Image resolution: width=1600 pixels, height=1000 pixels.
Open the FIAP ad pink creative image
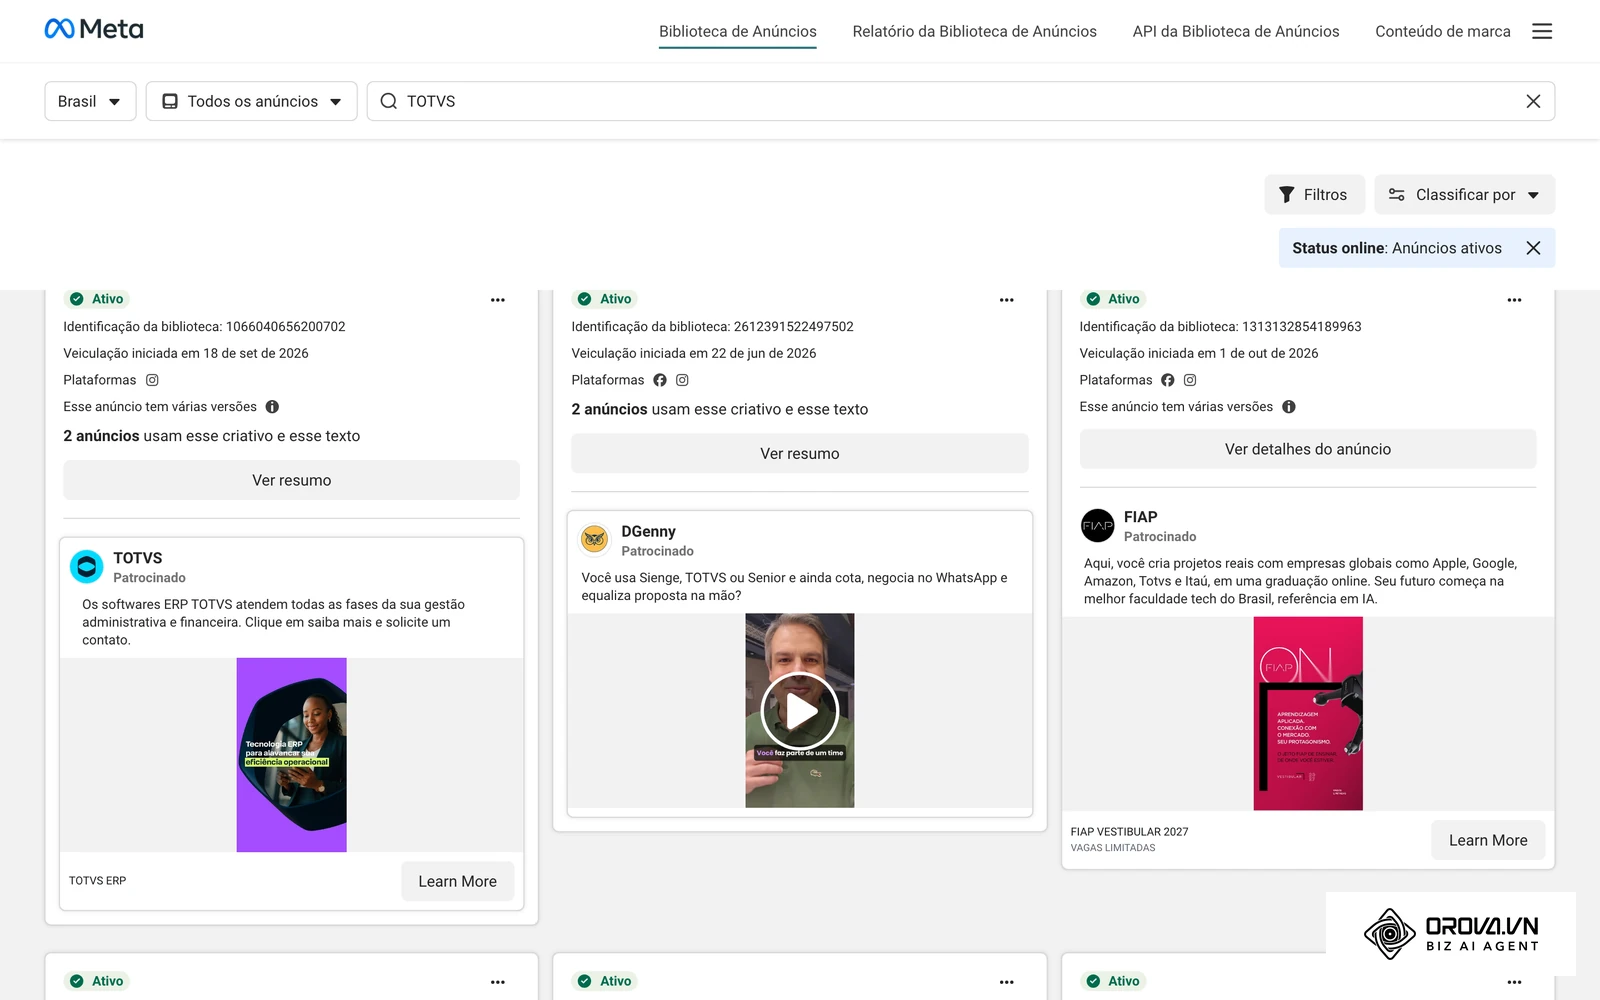pyautogui.click(x=1308, y=713)
